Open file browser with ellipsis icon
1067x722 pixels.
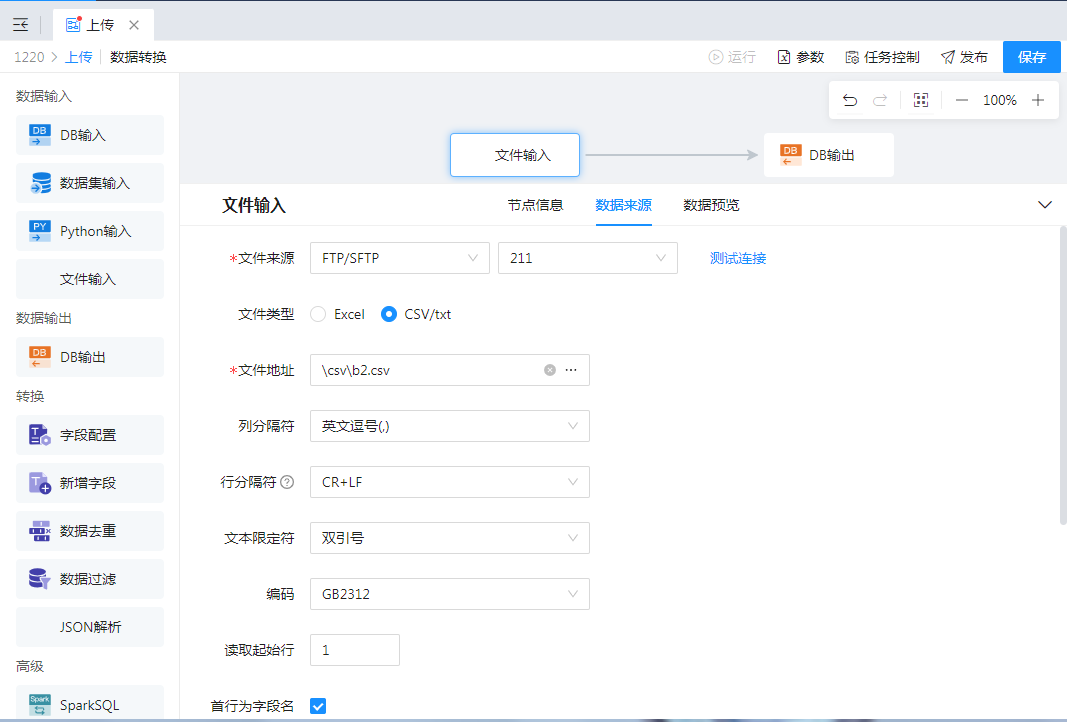coord(571,370)
